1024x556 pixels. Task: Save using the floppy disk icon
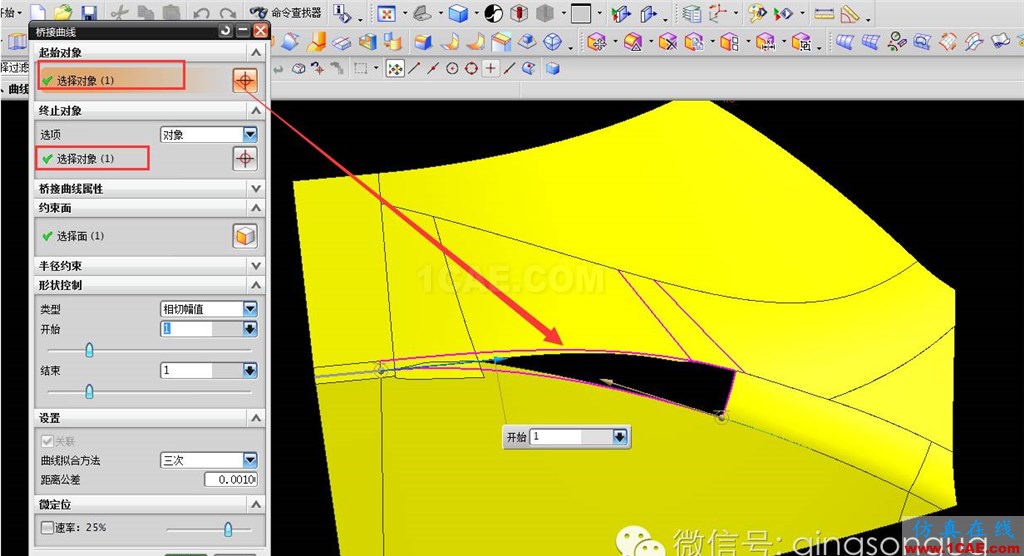[x=88, y=12]
